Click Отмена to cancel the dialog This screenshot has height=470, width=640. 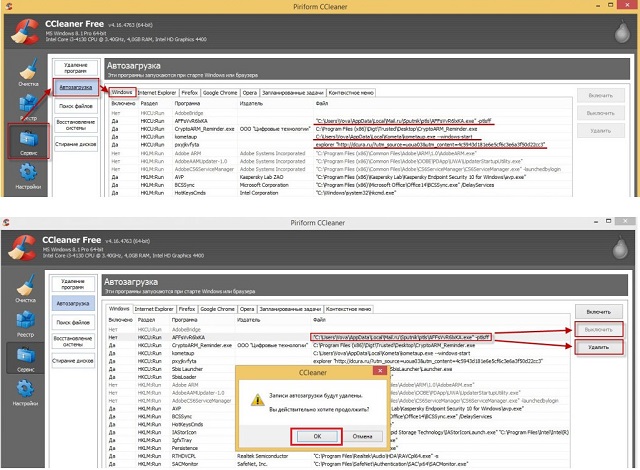click(x=362, y=437)
